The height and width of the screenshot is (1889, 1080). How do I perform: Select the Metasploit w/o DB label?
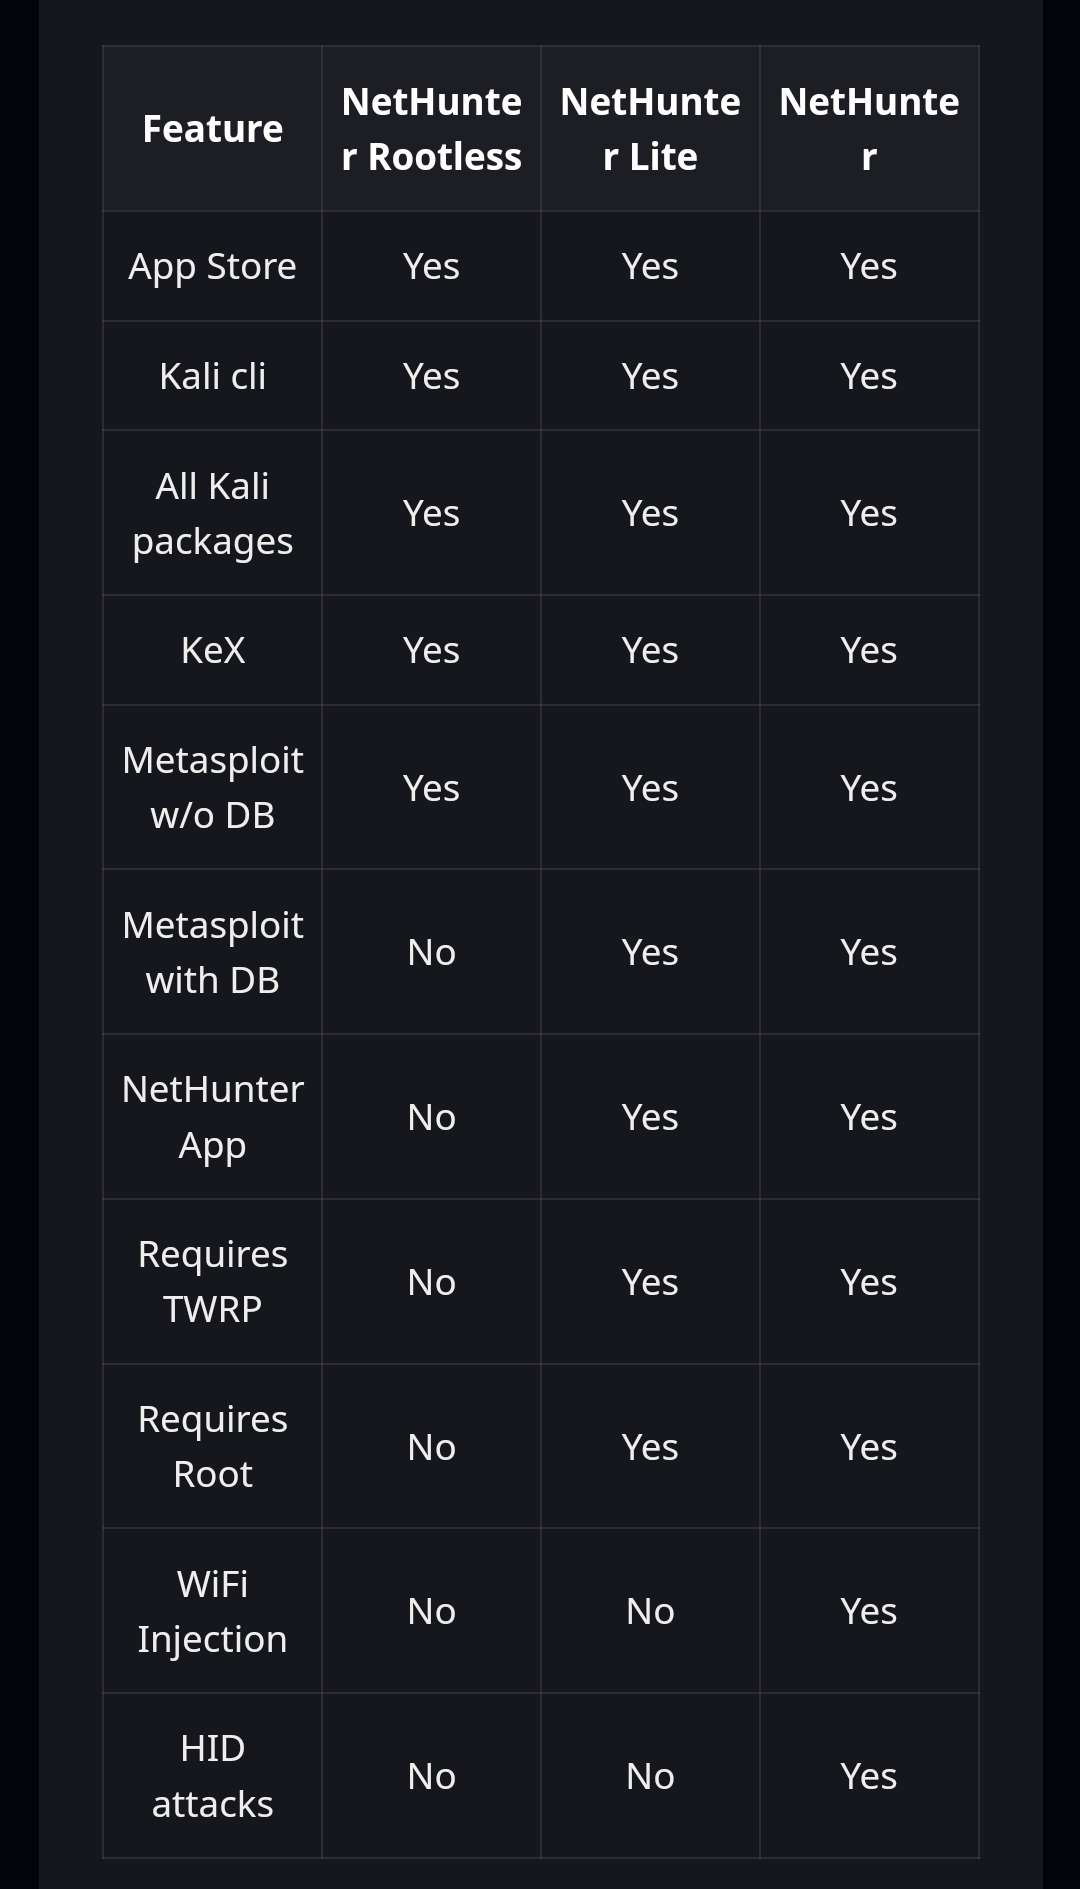(x=212, y=788)
